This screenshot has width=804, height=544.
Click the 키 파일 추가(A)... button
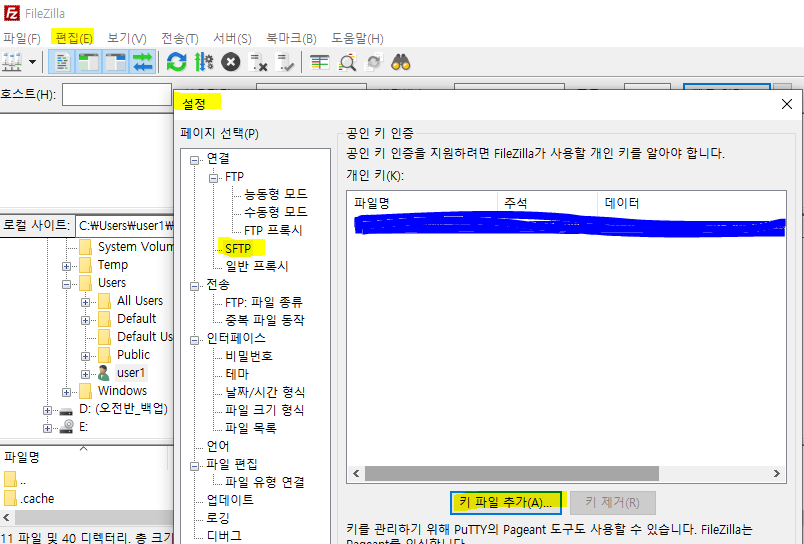pos(506,502)
